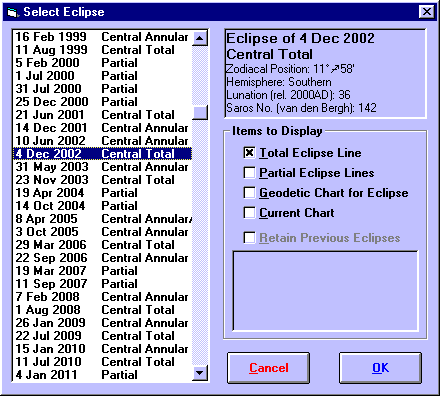
Task: Select the 11 Jul 2010 Central Total eclipse
Action: click(102, 362)
